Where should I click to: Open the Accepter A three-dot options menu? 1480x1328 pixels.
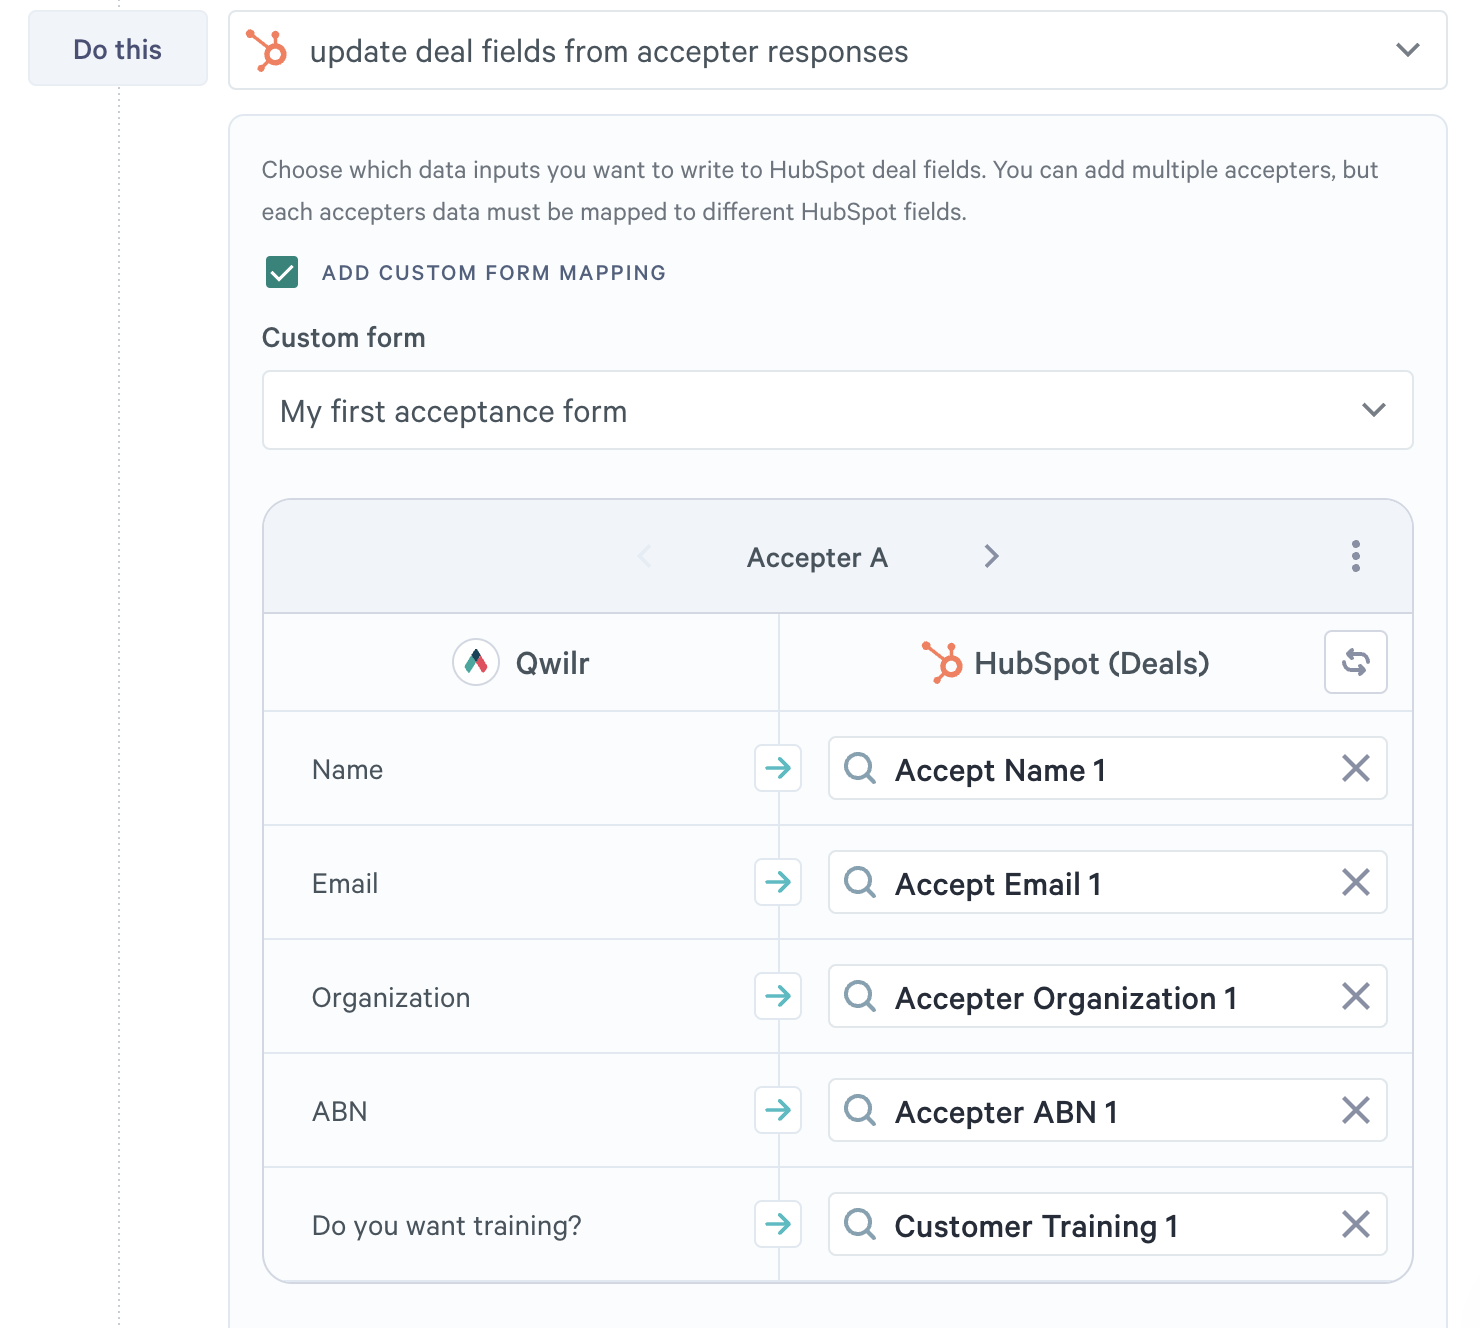[1355, 556]
